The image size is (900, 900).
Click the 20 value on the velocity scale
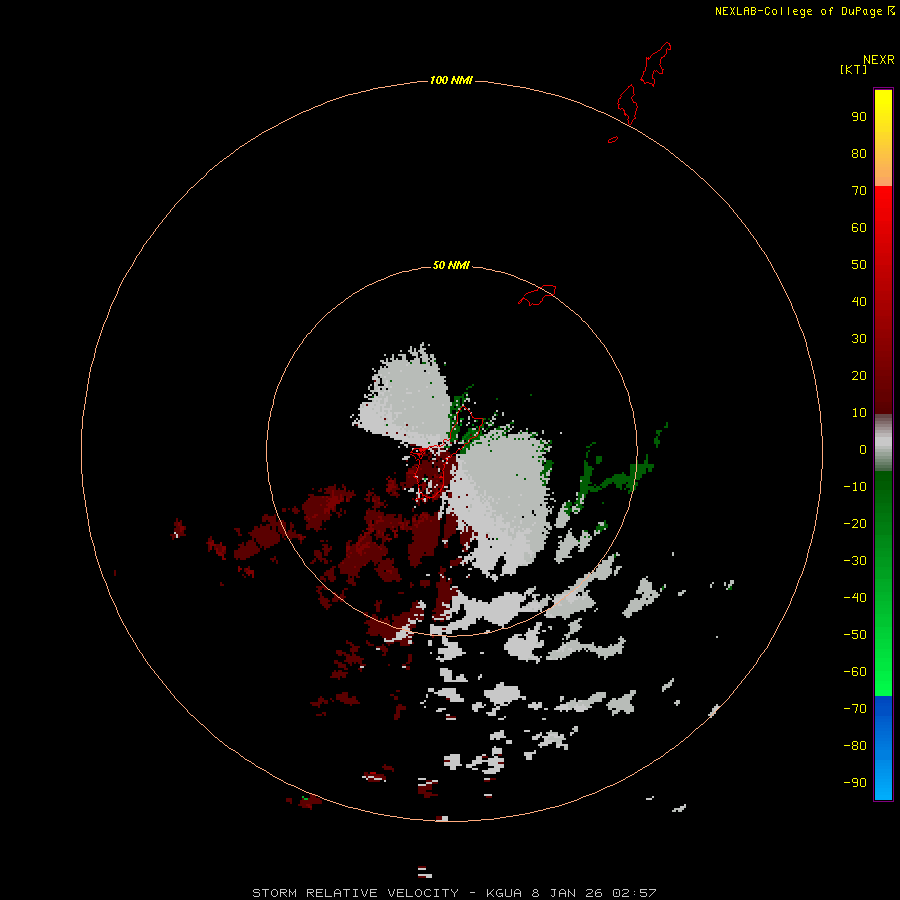point(859,375)
